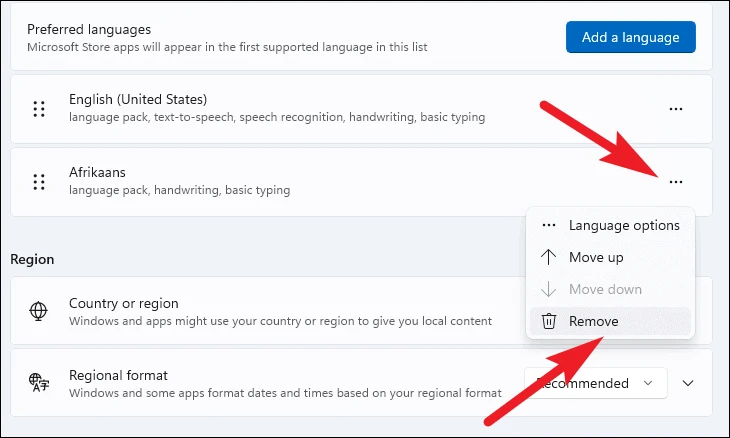Select the Afrikaans language row
The image size is (730, 438).
pos(361,182)
